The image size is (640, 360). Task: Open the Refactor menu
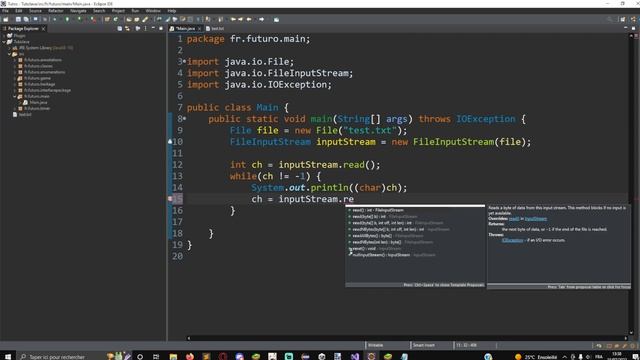56,11
